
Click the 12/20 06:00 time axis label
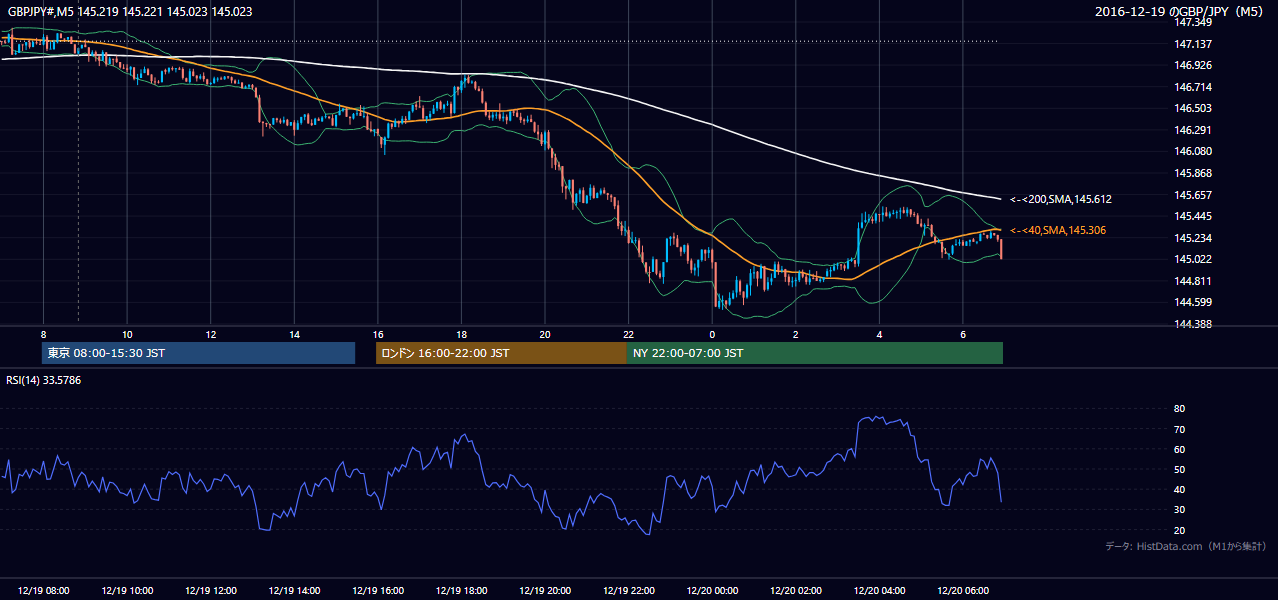coord(962,591)
